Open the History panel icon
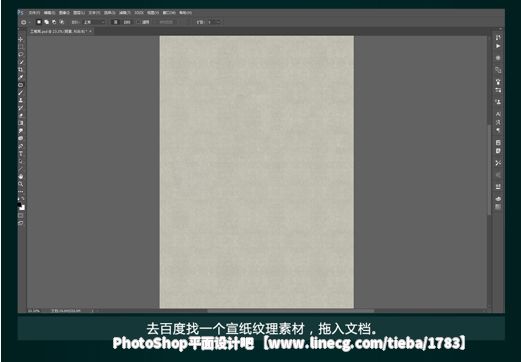Image resolution: width=521 pixels, height=362 pixels. tap(498, 38)
